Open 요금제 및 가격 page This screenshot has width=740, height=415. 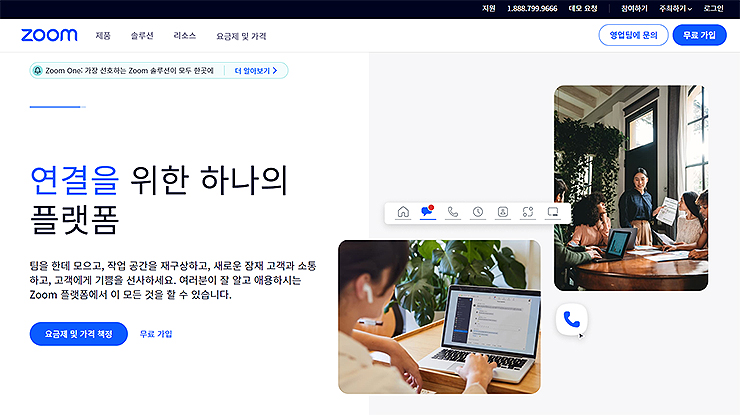click(241, 36)
